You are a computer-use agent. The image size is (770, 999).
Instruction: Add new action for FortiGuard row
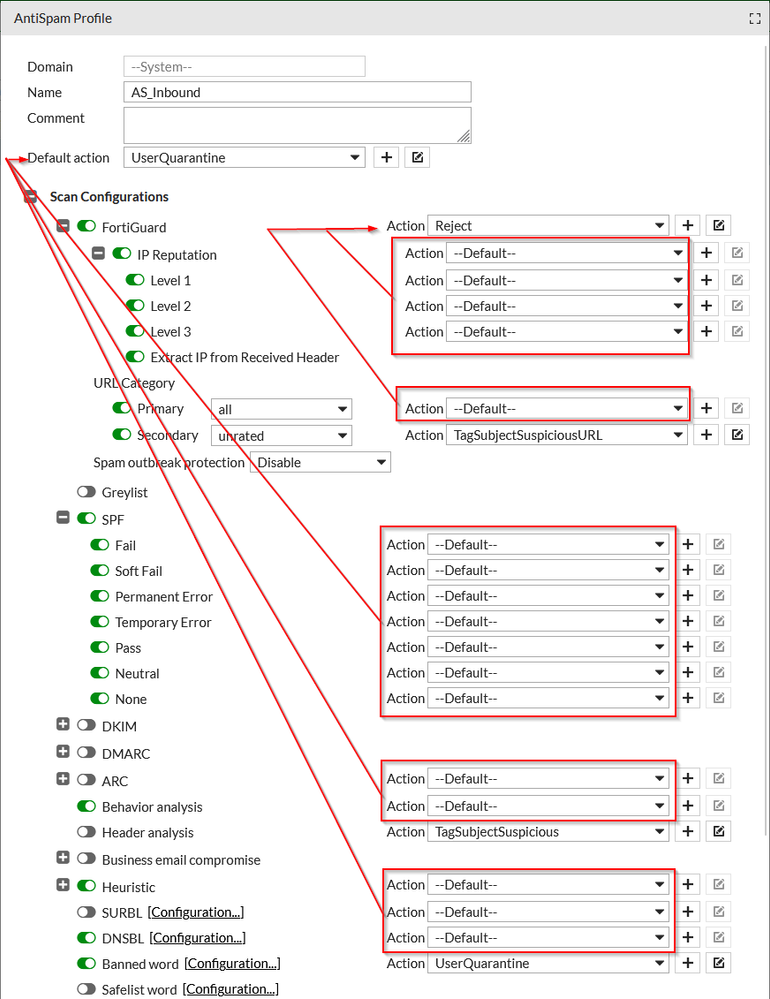tap(687, 226)
